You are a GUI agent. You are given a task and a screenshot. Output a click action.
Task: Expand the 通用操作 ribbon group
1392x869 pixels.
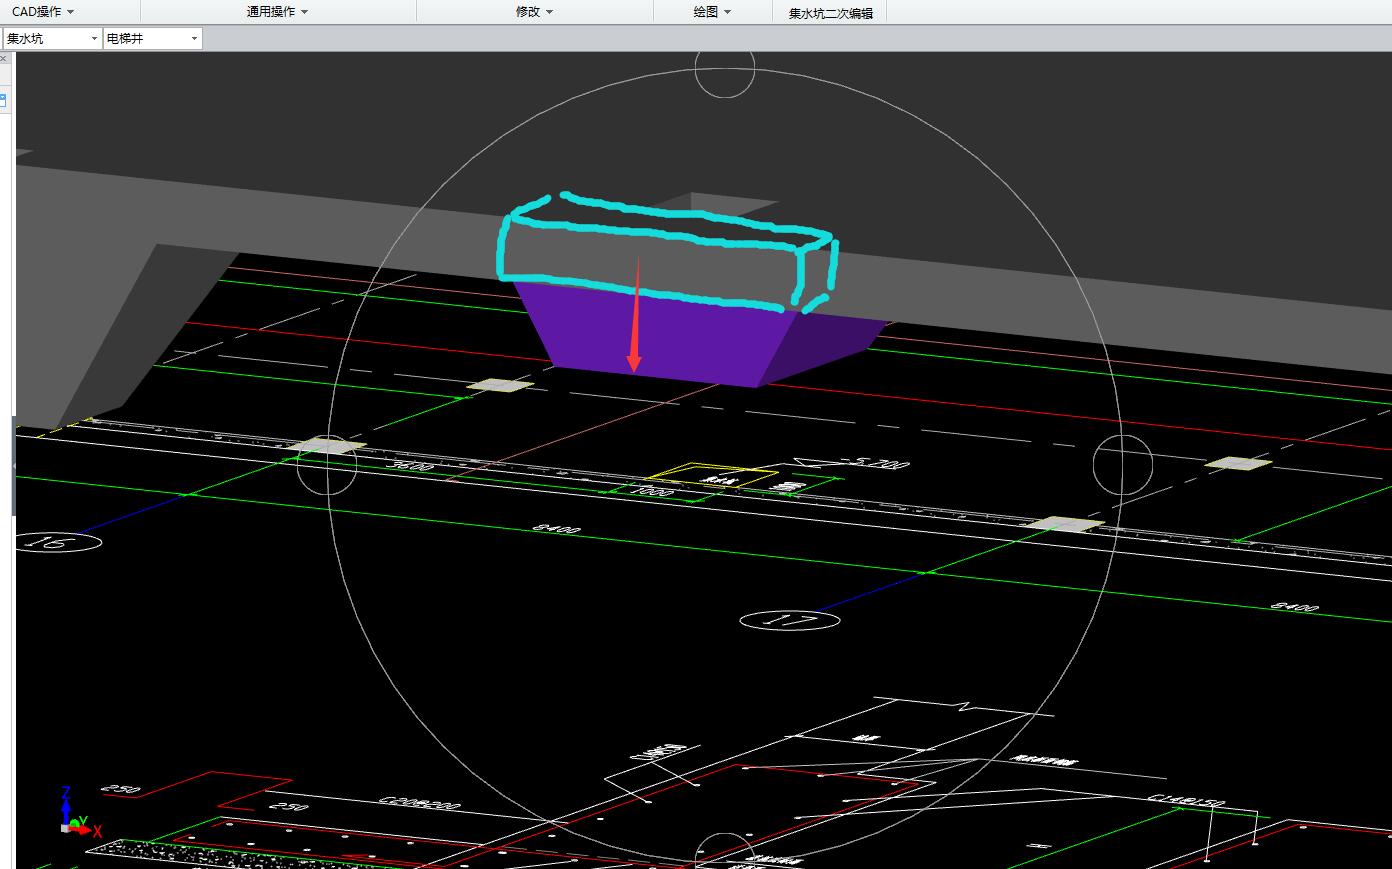tap(277, 12)
